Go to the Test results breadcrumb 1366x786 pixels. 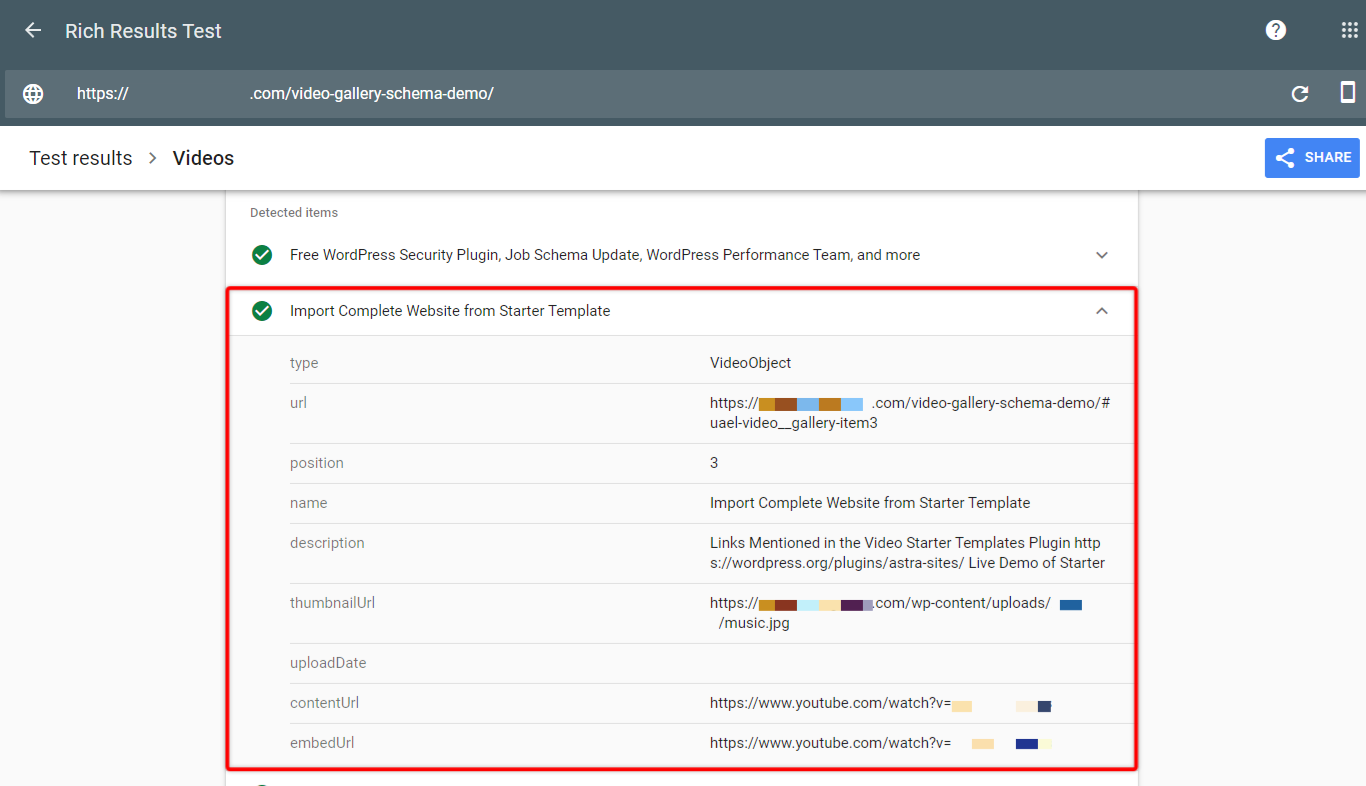pyautogui.click(x=81, y=158)
